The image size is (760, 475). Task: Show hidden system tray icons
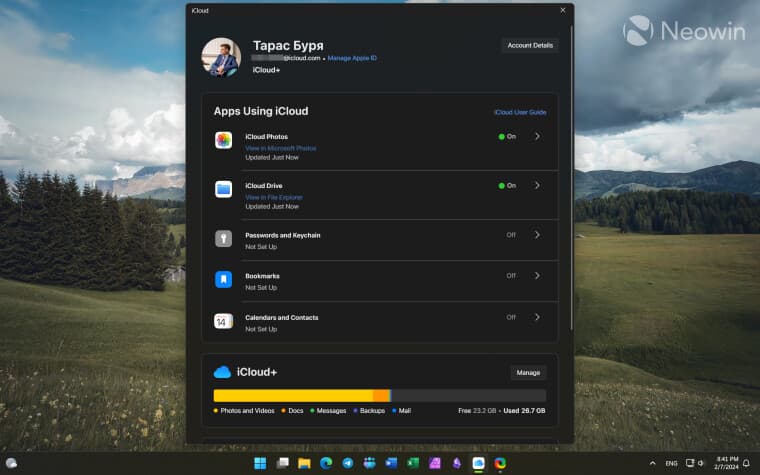652,463
